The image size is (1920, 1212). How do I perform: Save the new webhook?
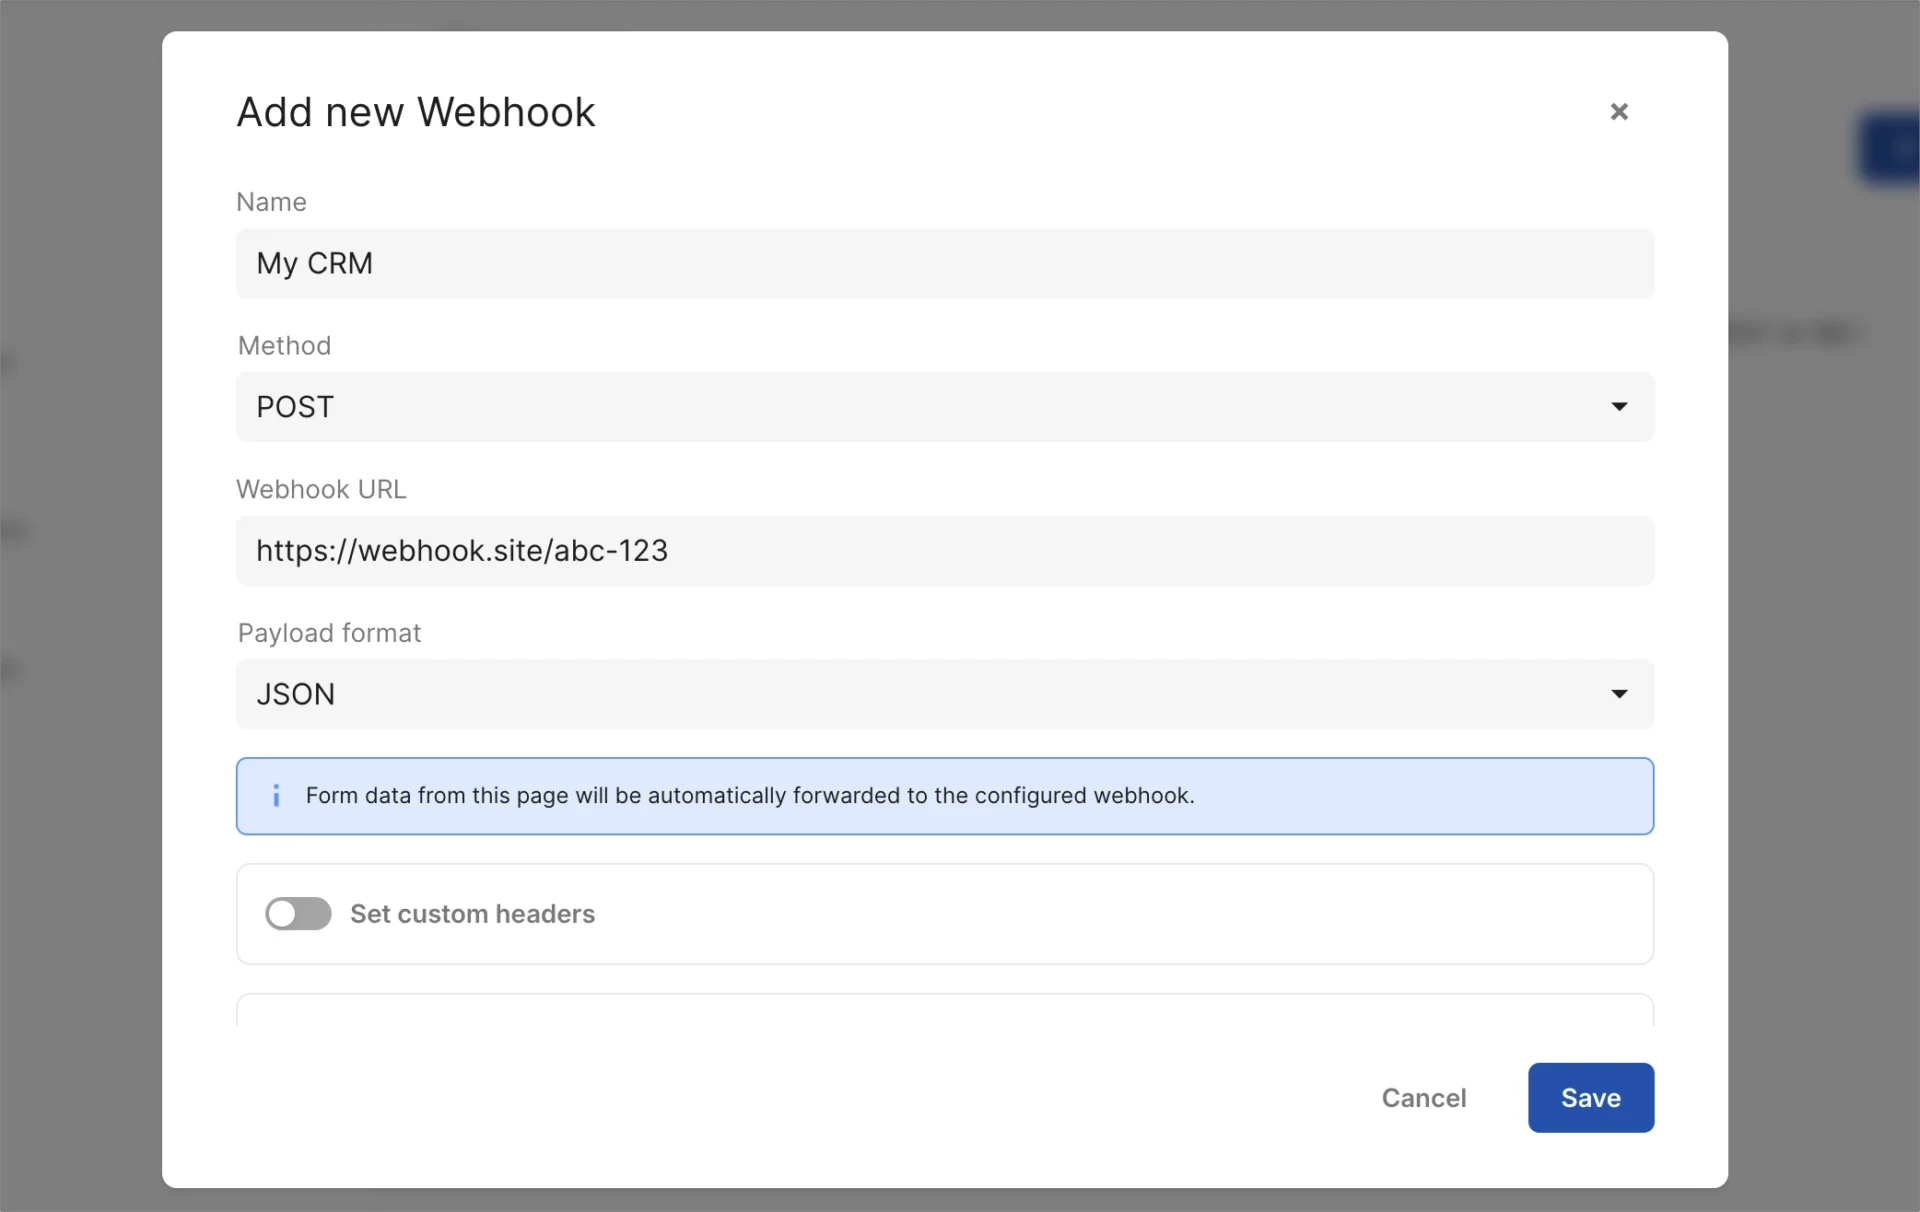[1590, 1098]
